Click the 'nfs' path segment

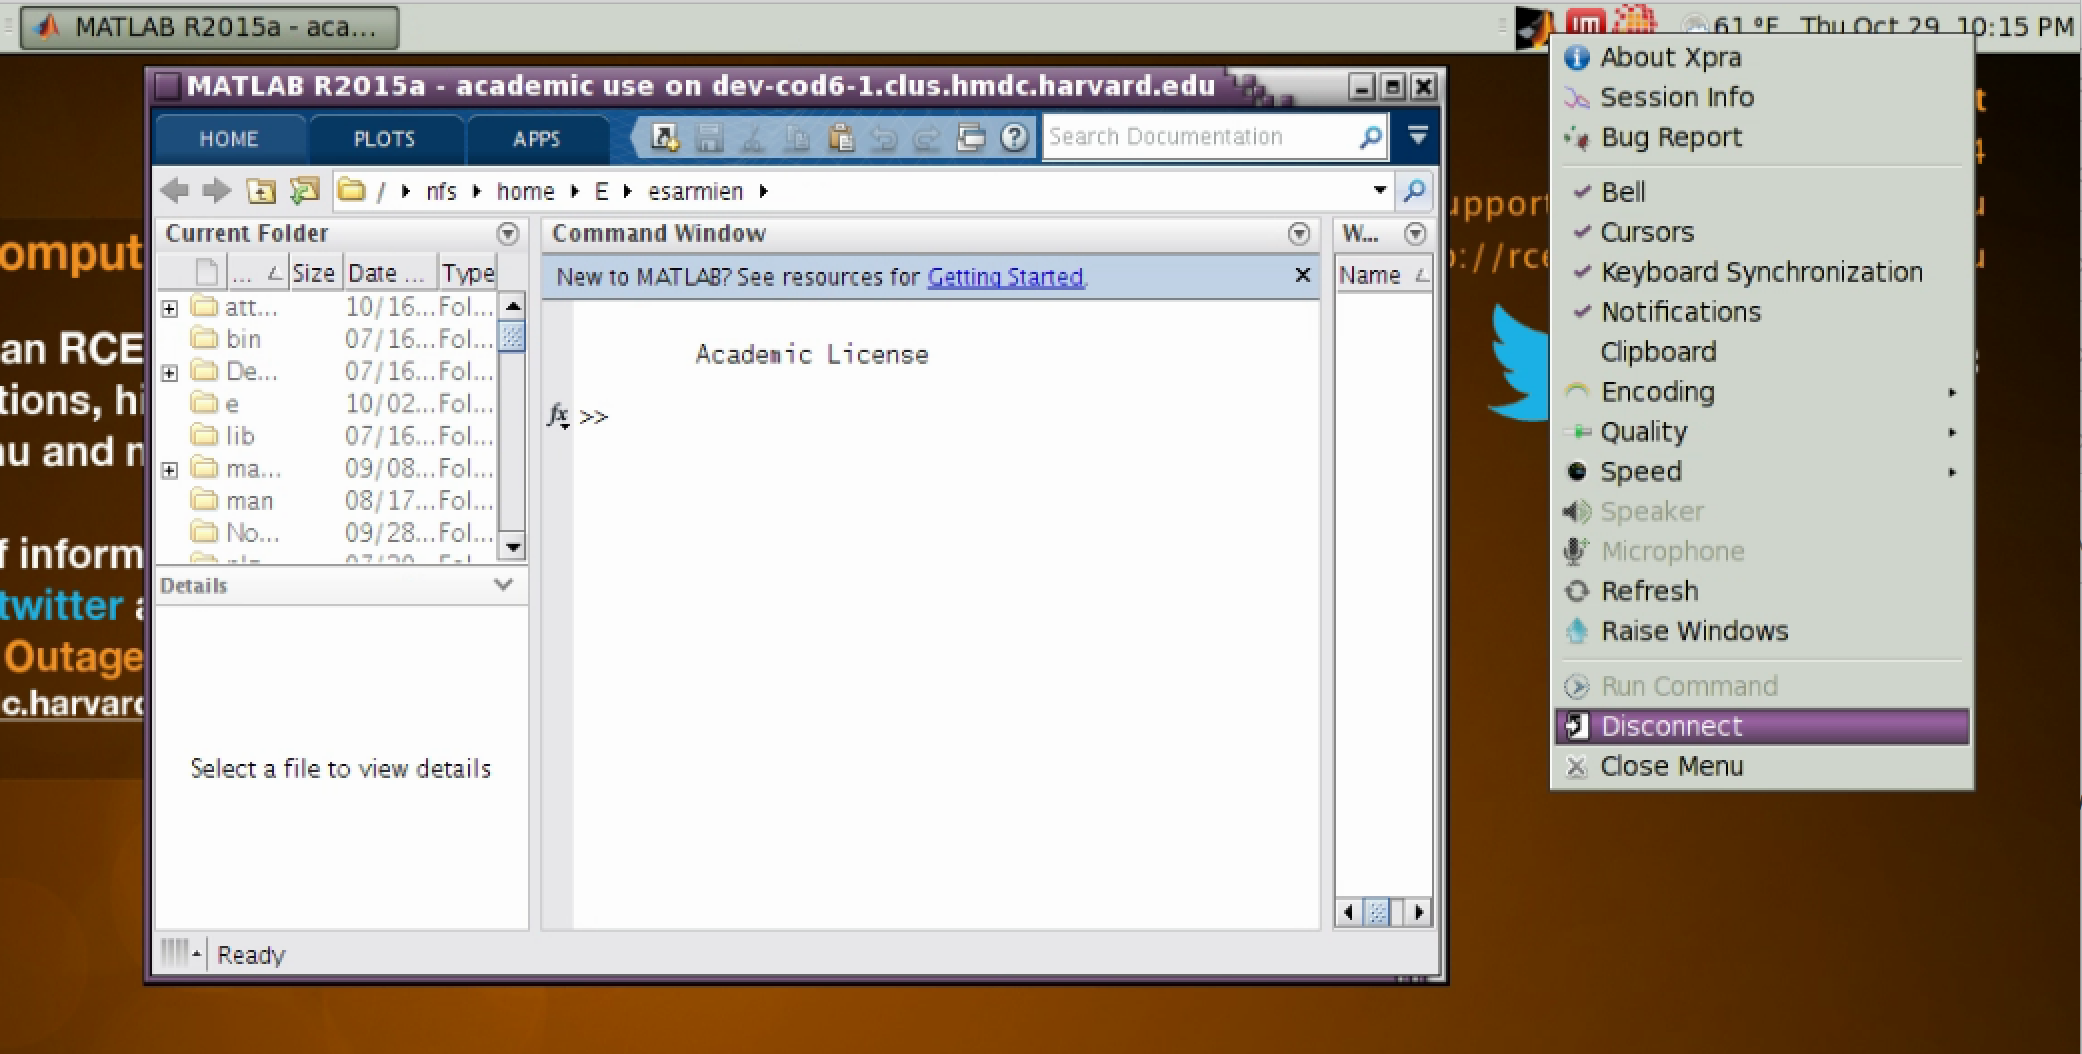[x=441, y=191]
